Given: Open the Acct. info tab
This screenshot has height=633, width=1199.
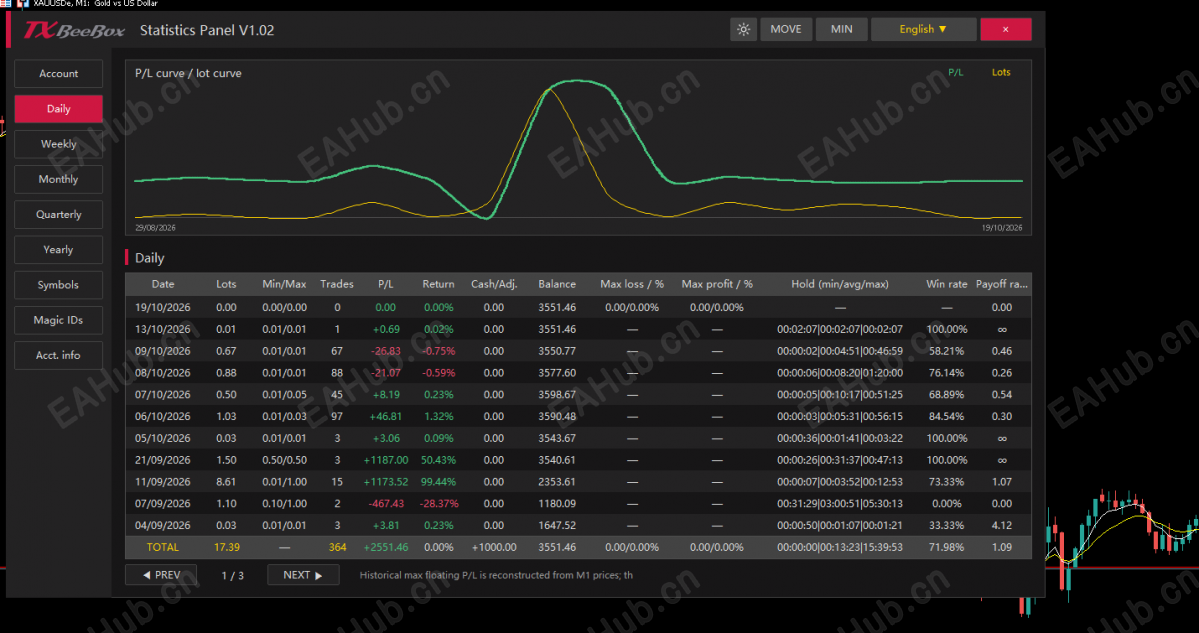Looking at the screenshot, I should [x=58, y=355].
